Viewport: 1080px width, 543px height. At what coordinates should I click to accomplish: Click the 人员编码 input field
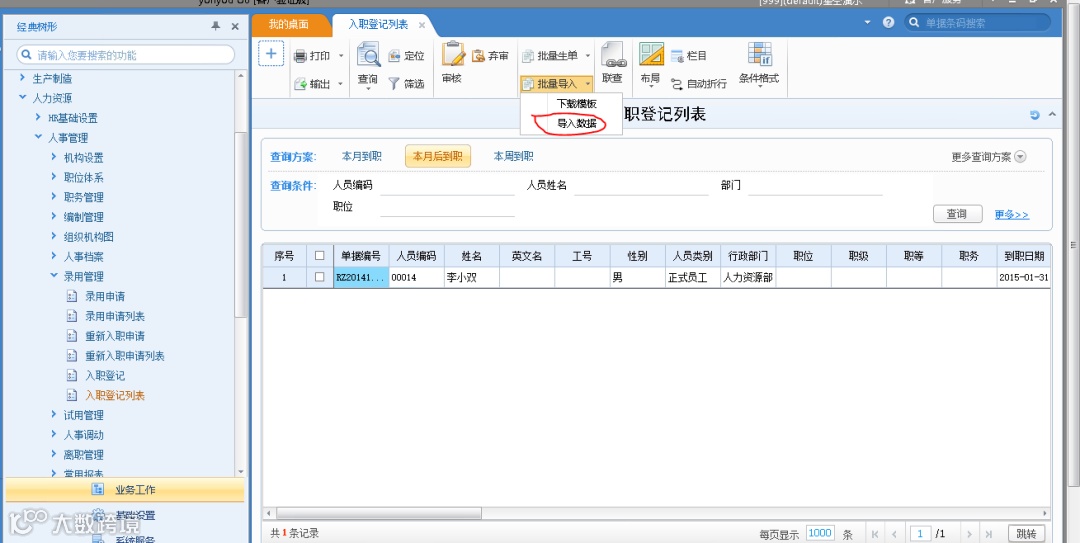[x=447, y=185]
